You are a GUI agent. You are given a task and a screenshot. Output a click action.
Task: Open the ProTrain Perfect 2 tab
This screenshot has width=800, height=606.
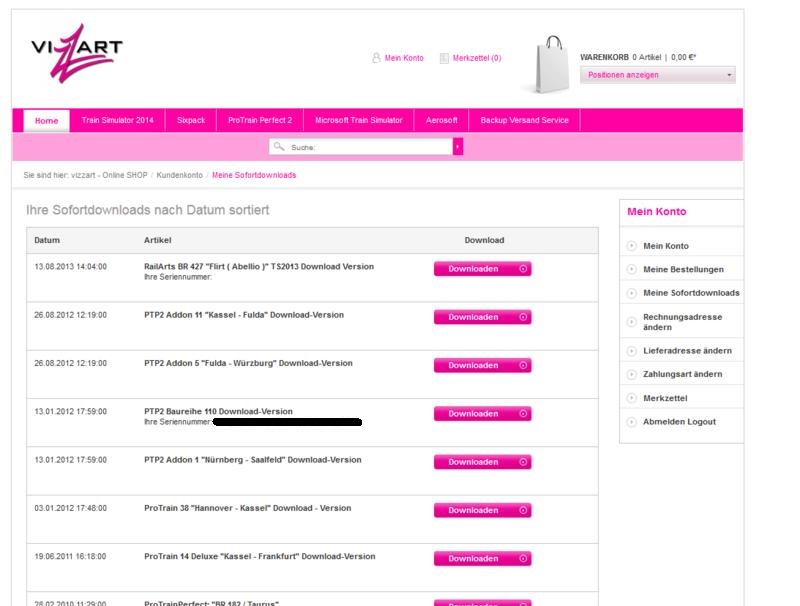(260, 120)
